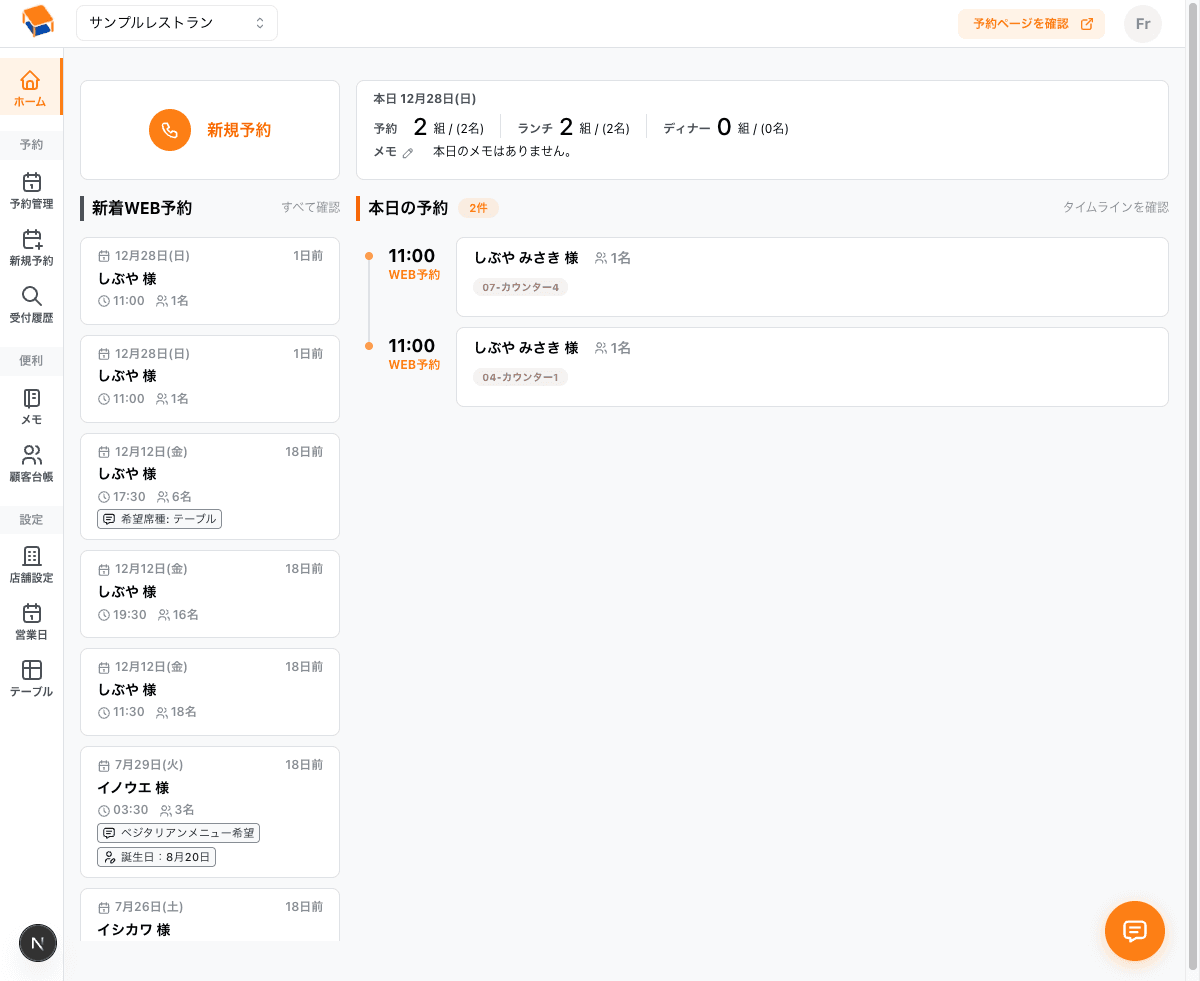Click the N avatar at bottom left

click(37, 943)
